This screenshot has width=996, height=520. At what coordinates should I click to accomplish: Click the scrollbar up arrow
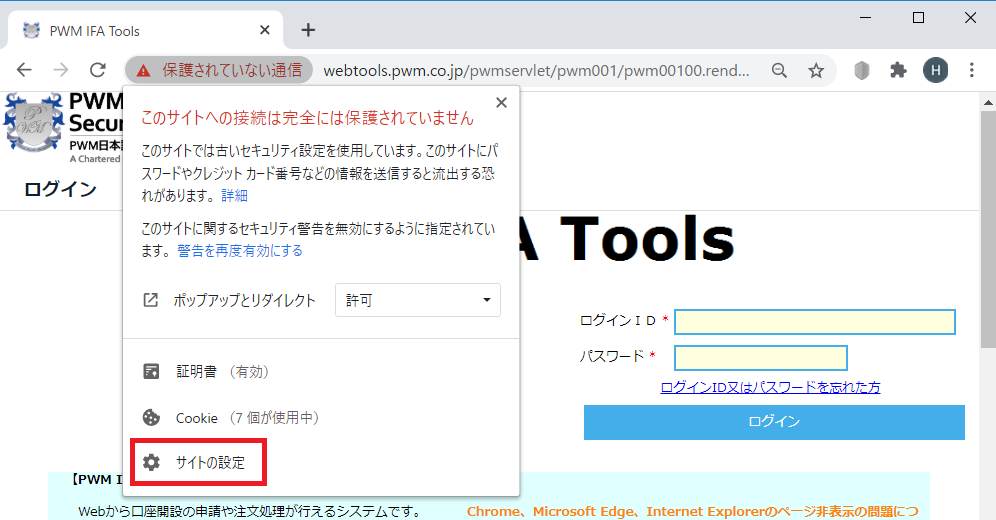coord(988,102)
